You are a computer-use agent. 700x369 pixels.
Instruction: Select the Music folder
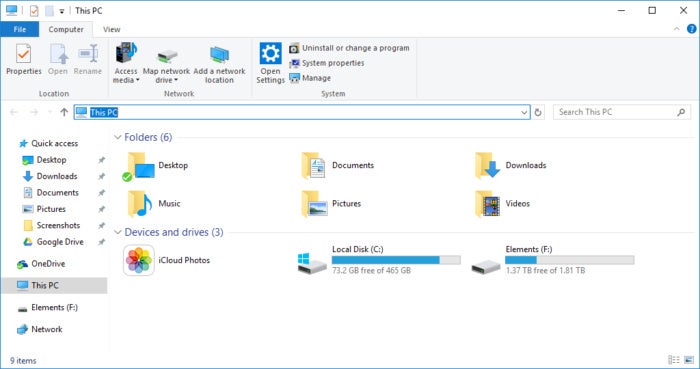click(x=154, y=204)
